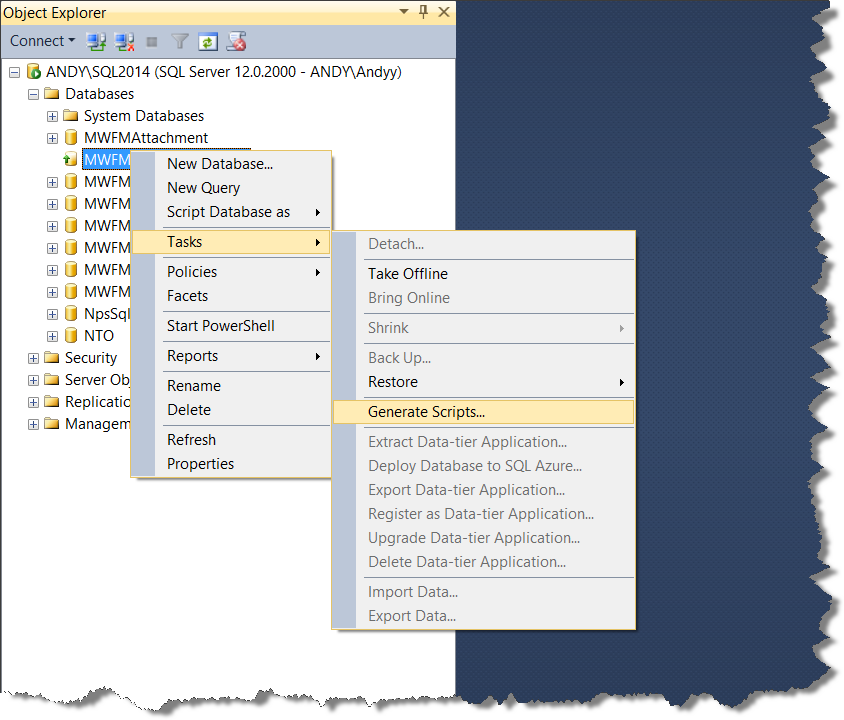Open the Restore submenu
The image size is (844, 720).
[x=393, y=382]
